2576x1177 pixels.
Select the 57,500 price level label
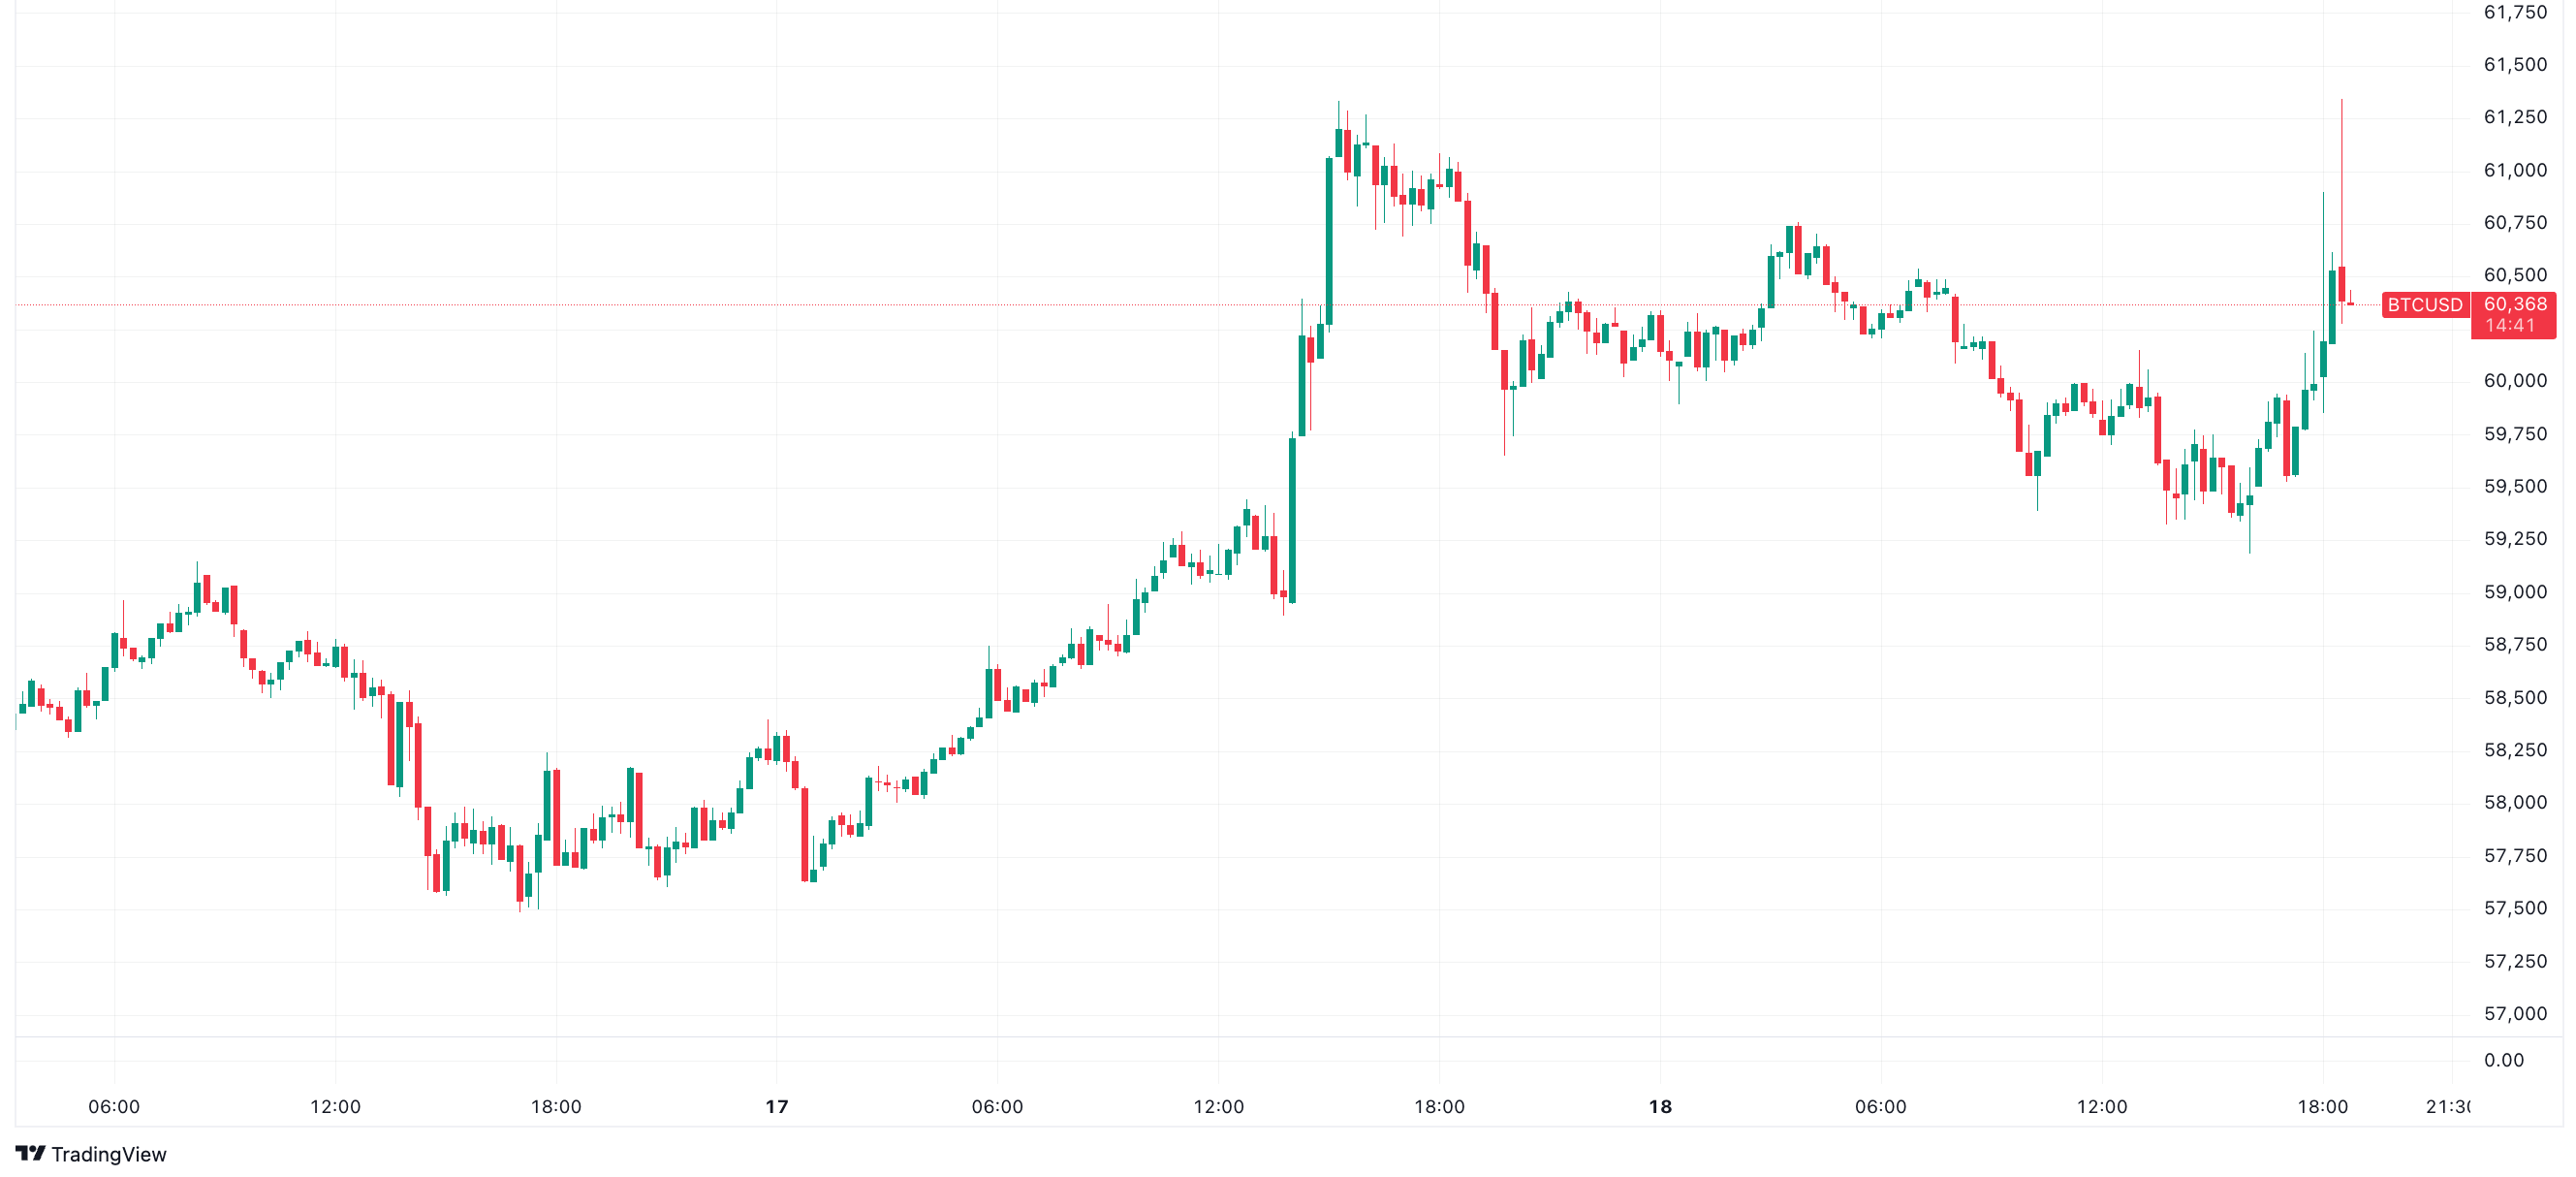pyautogui.click(x=2514, y=908)
